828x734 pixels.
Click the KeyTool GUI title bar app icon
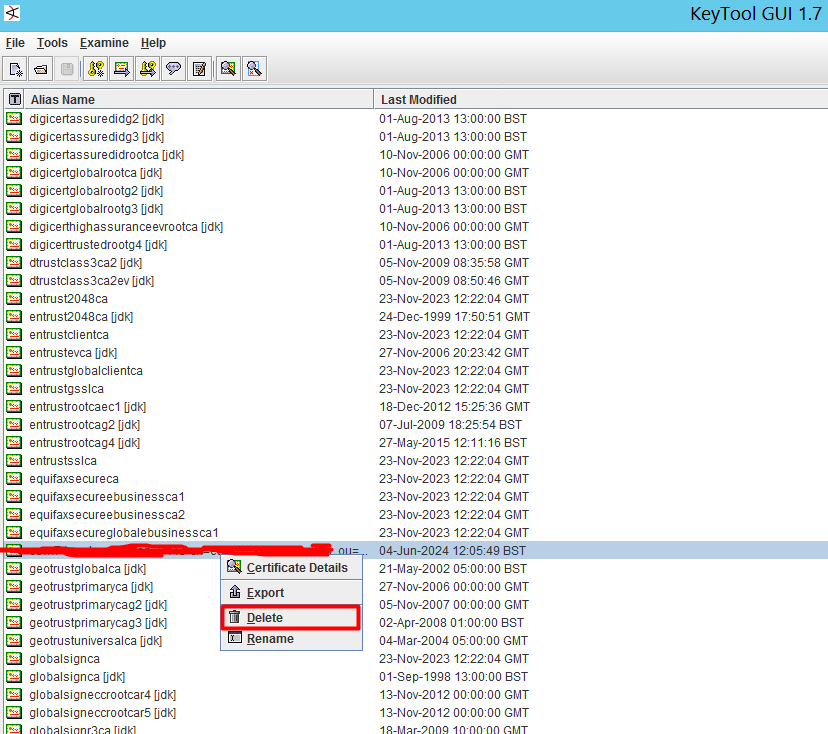coord(14,13)
